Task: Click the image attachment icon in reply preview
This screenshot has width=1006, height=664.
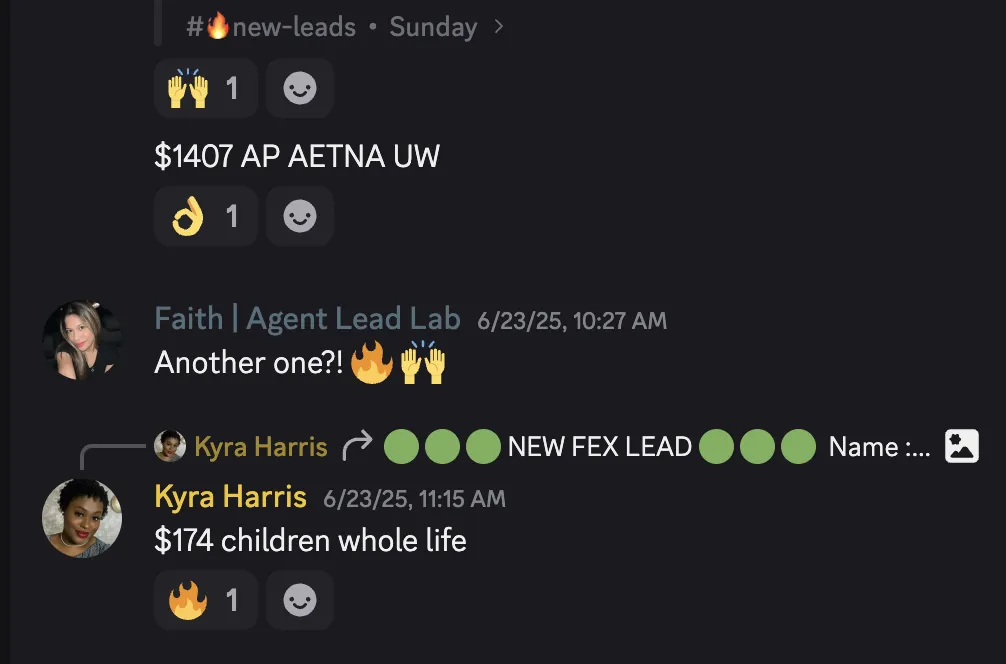Action: coord(961,446)
